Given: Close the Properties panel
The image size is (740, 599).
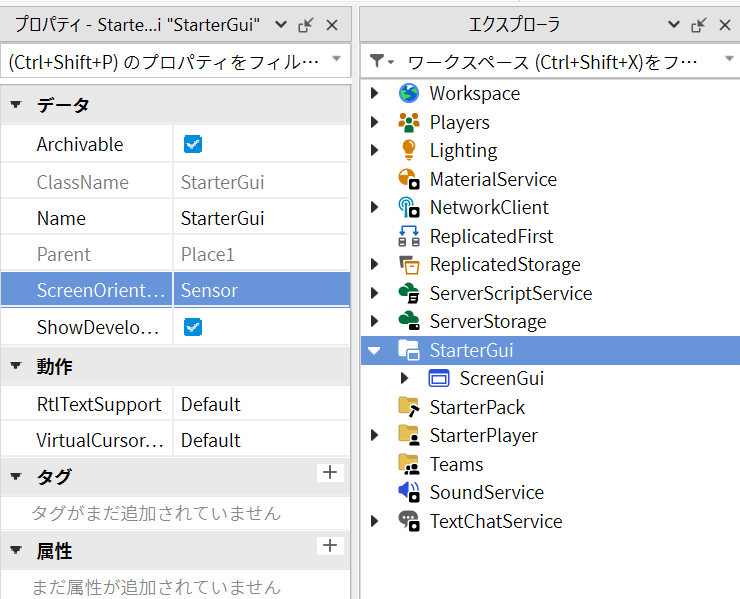Looking at the screenshot, I should [332, 25].
